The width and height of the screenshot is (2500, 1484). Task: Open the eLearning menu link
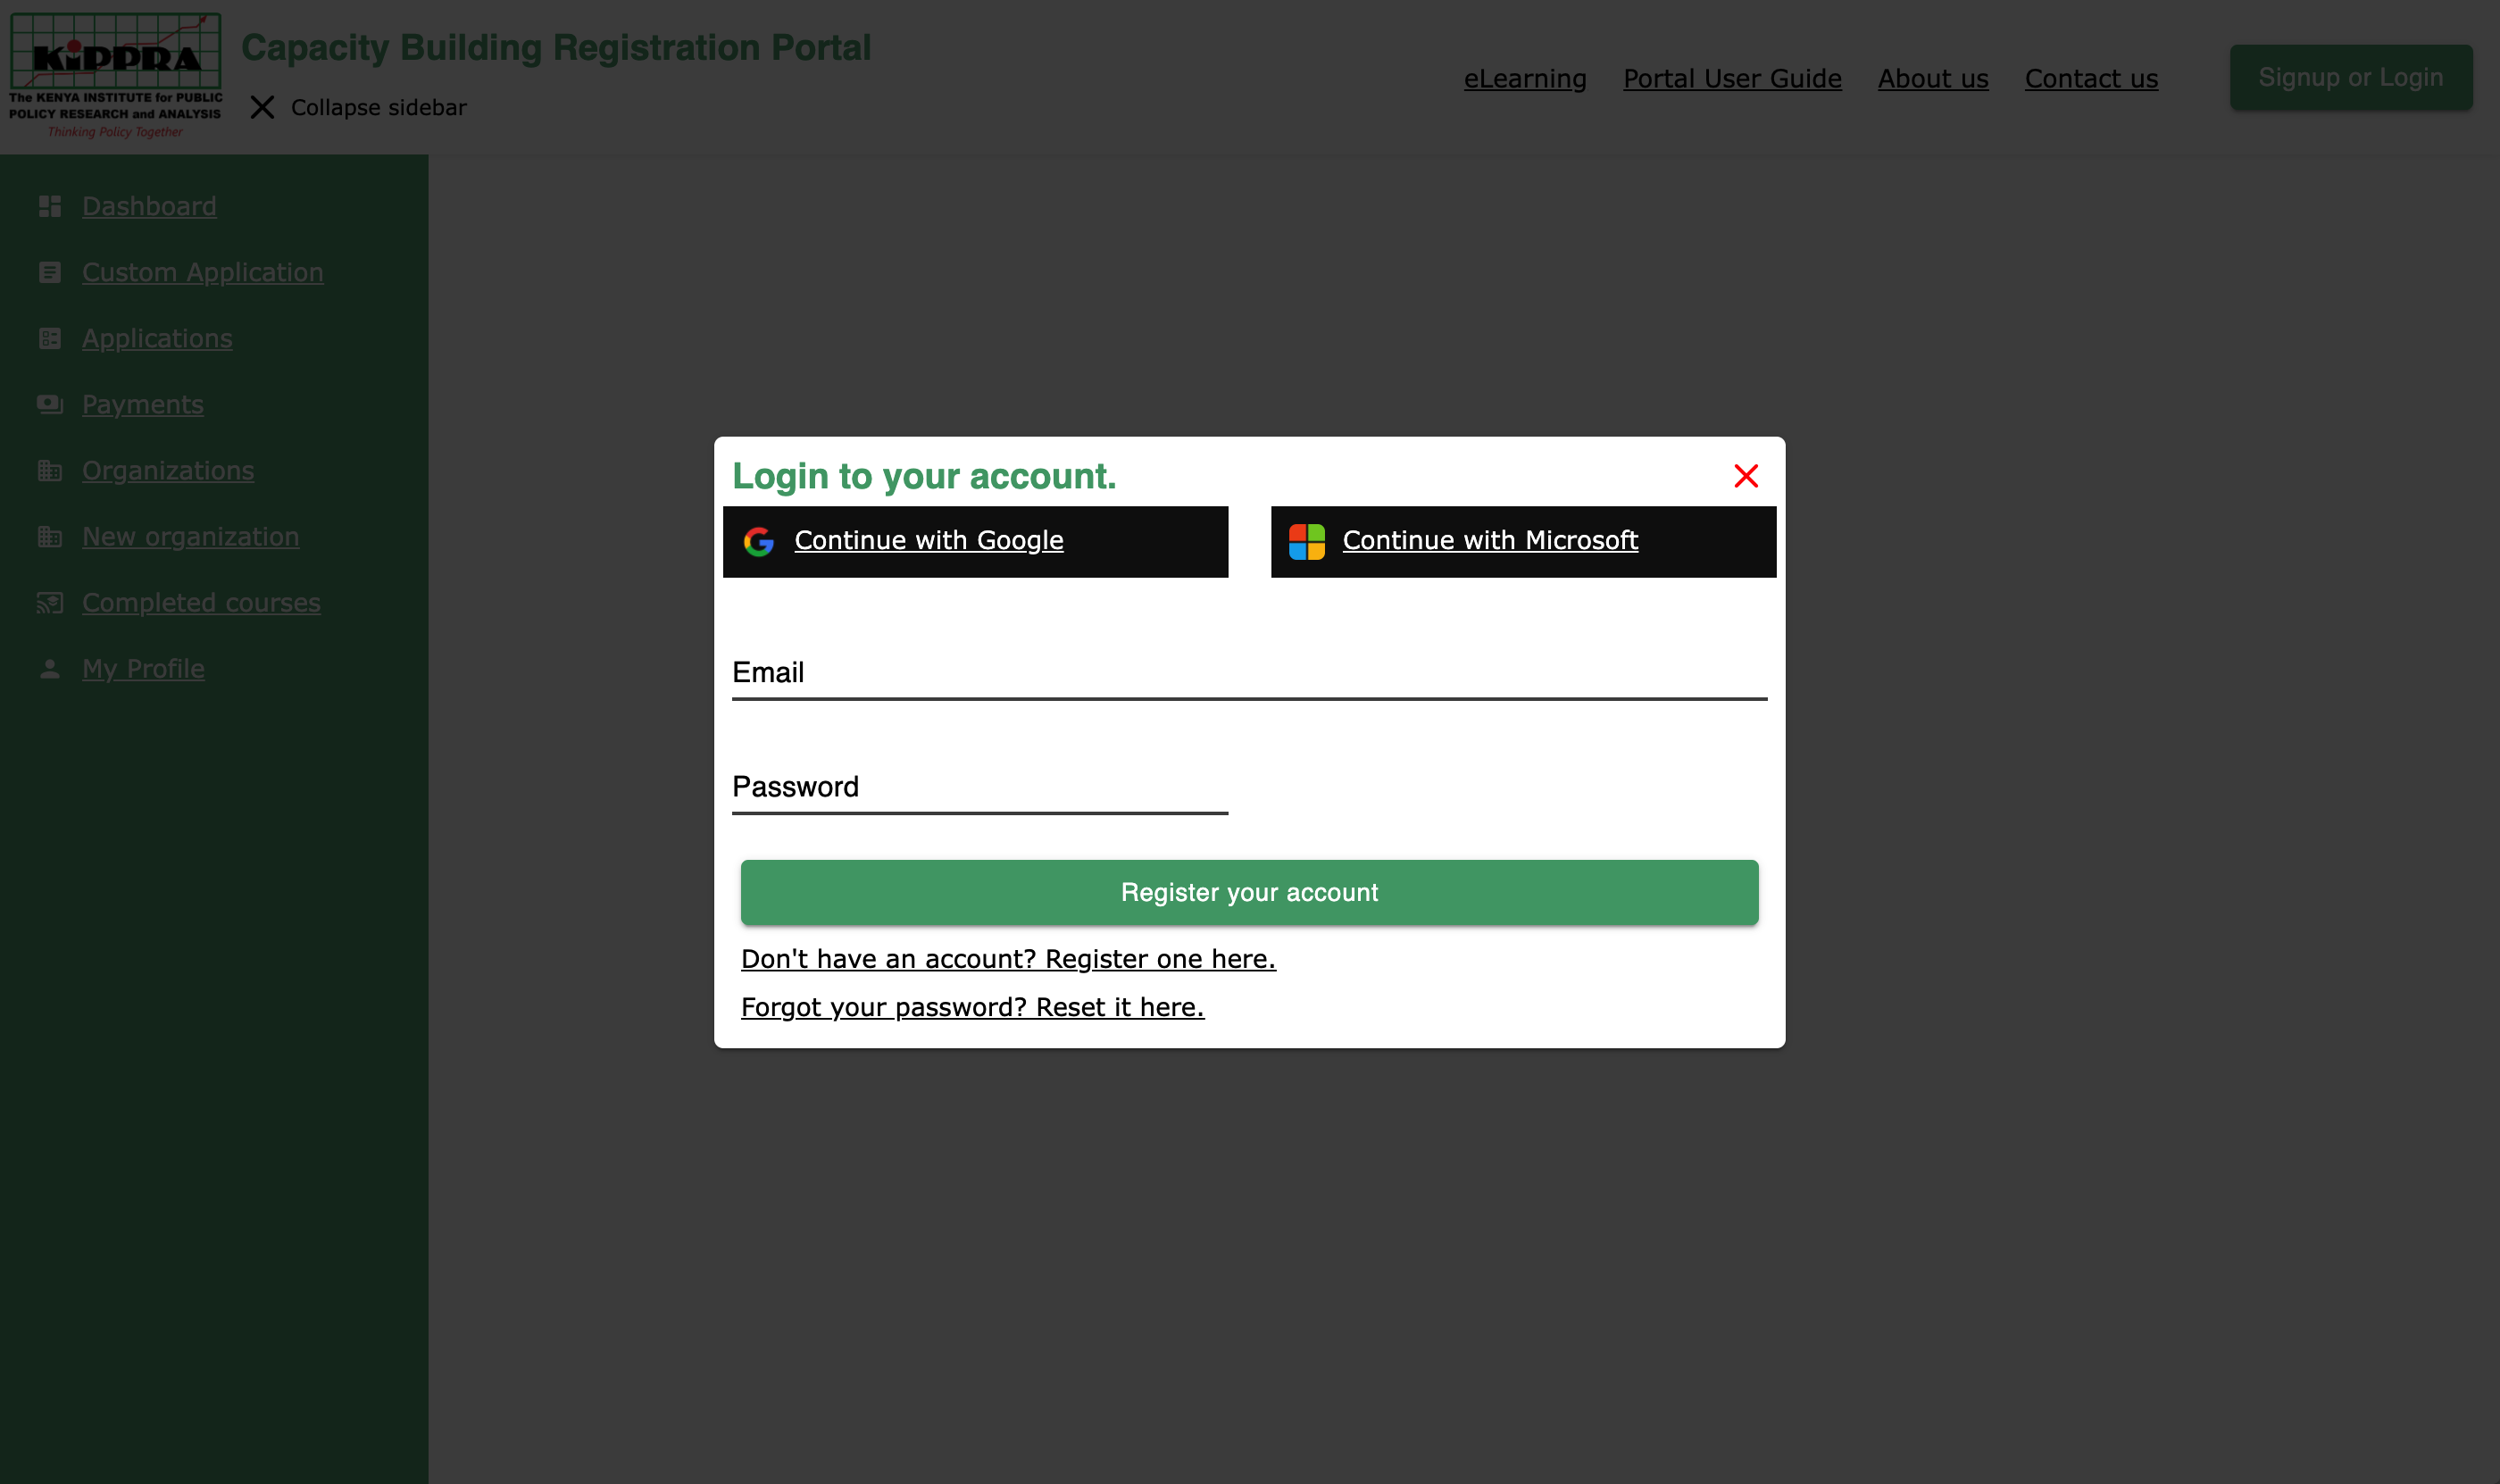1525,78
